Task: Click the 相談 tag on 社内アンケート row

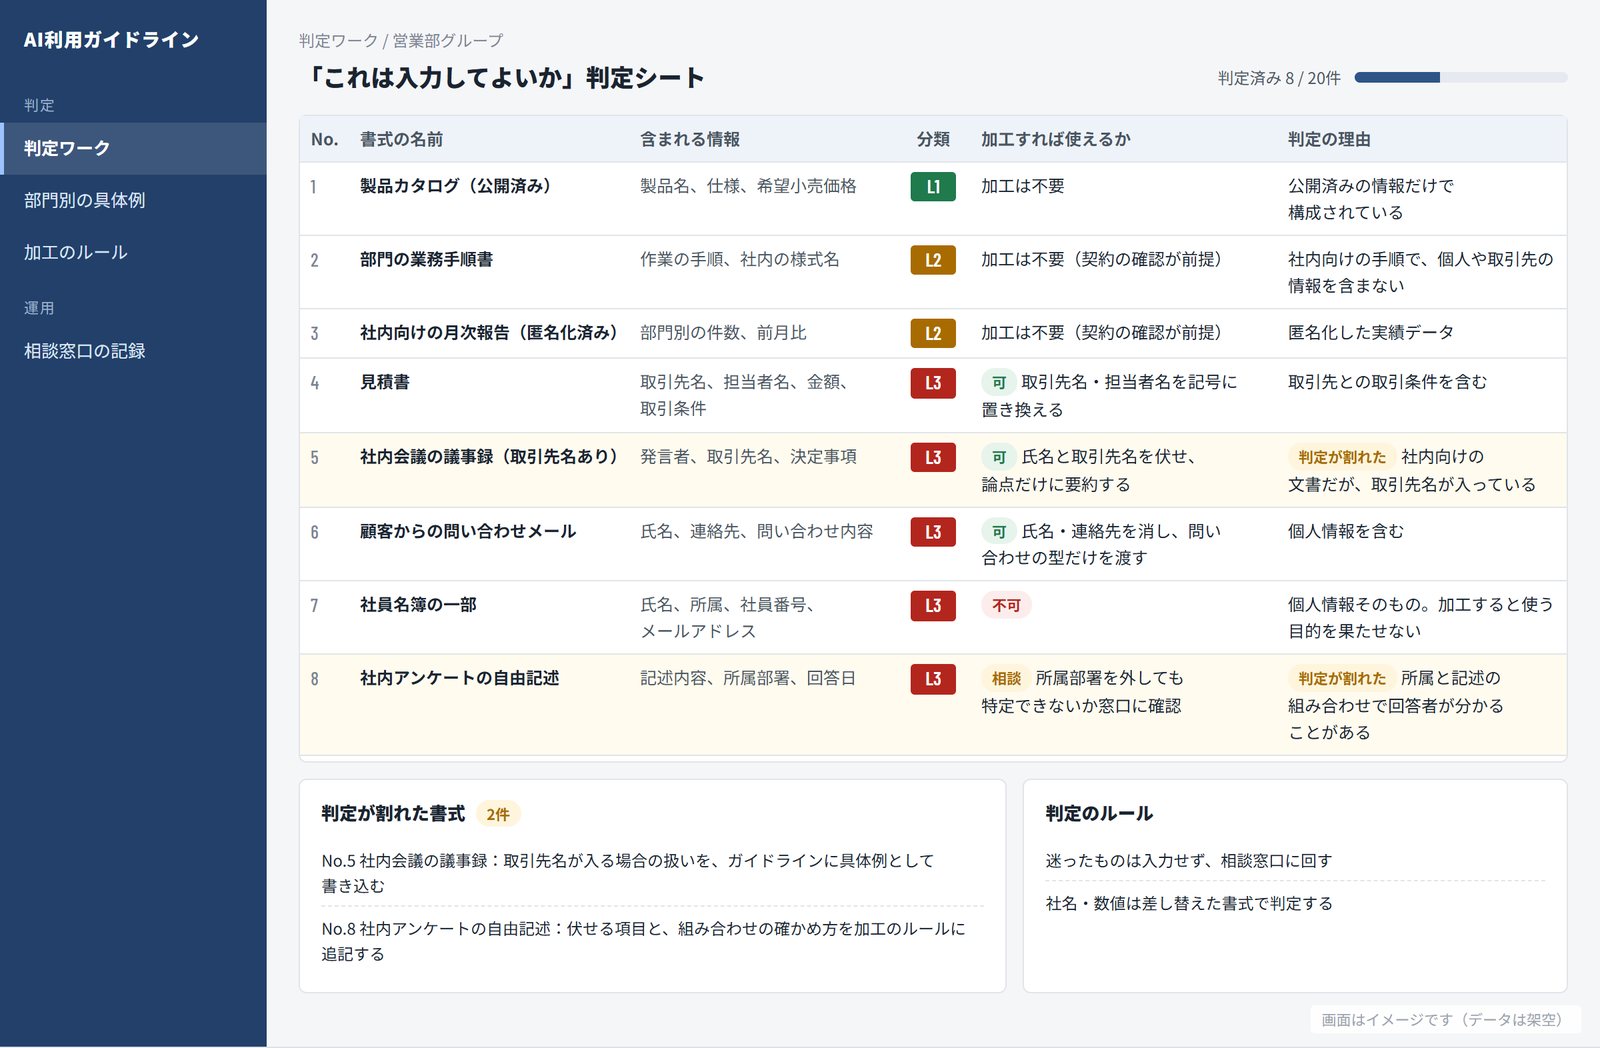Action: (1006, 678)
